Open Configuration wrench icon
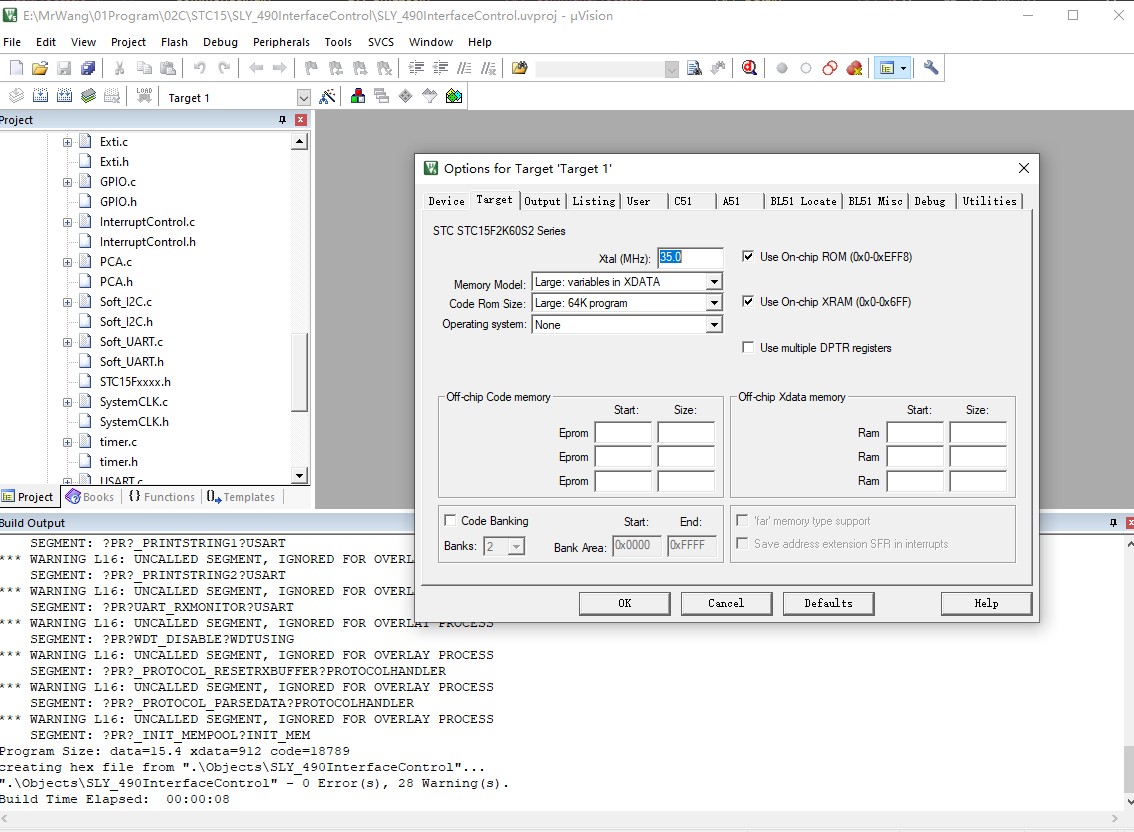This screenshot has height=832, width=1134. [x=931, y=68]
